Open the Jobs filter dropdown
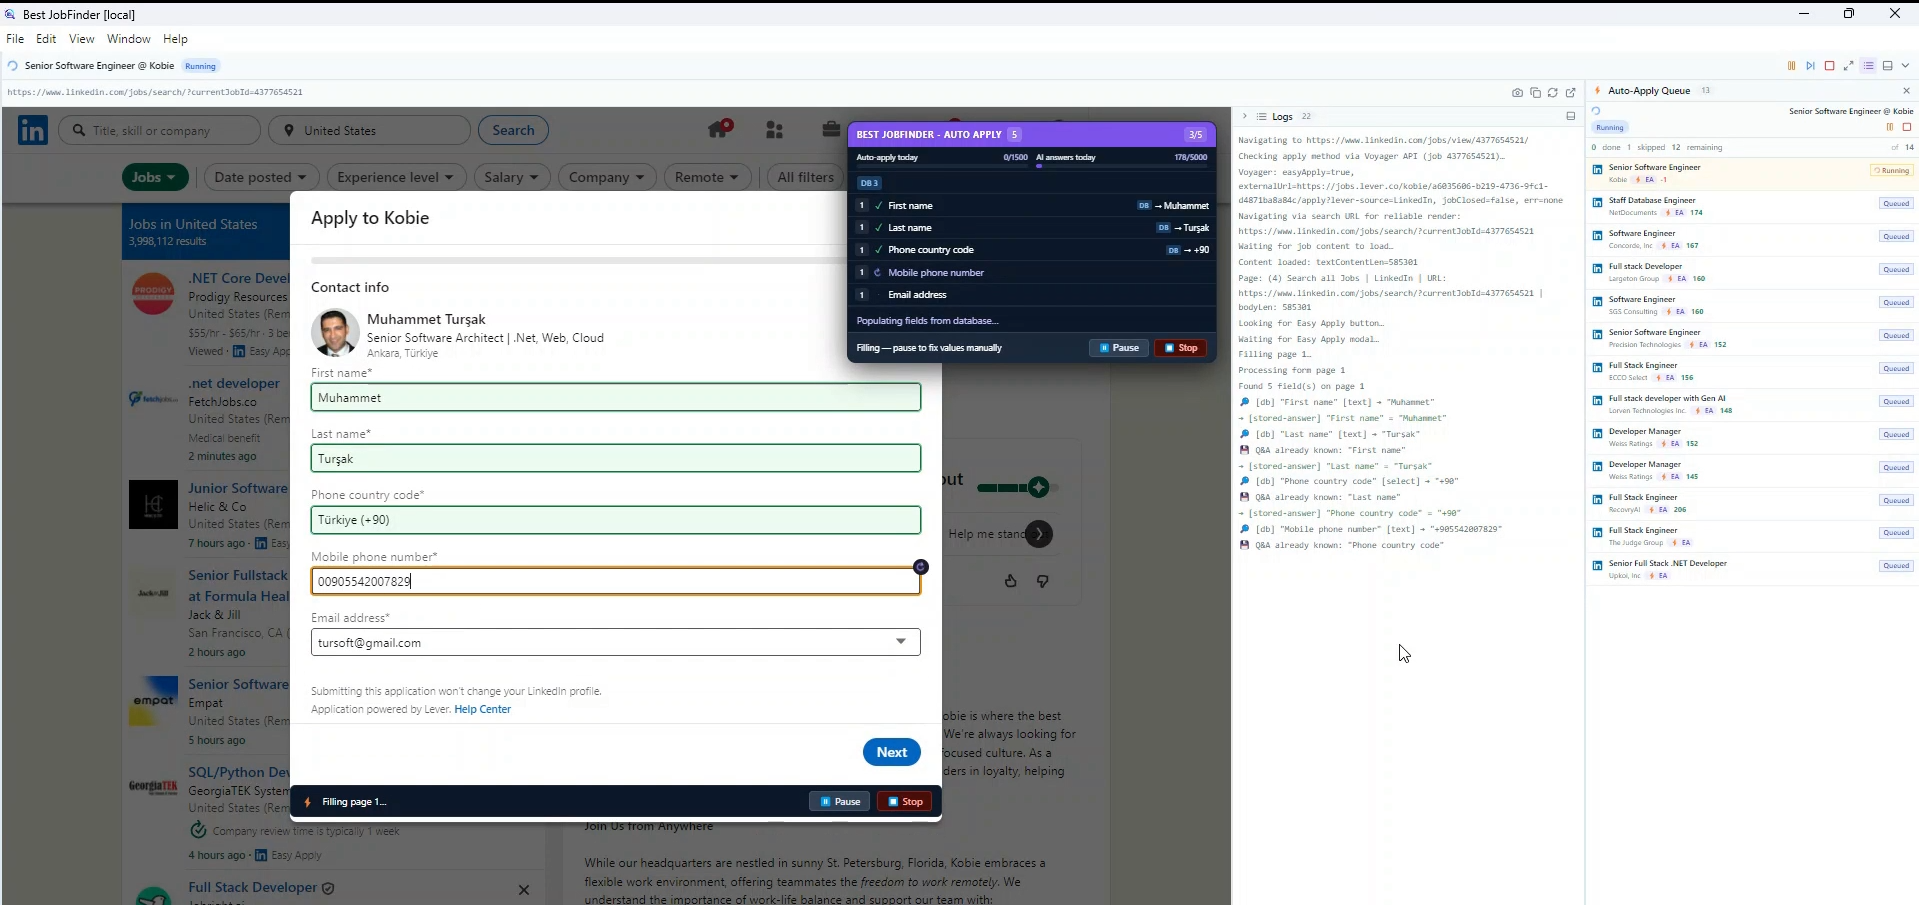The width and height of the screenshot is (1919, 905). point(155,177)
